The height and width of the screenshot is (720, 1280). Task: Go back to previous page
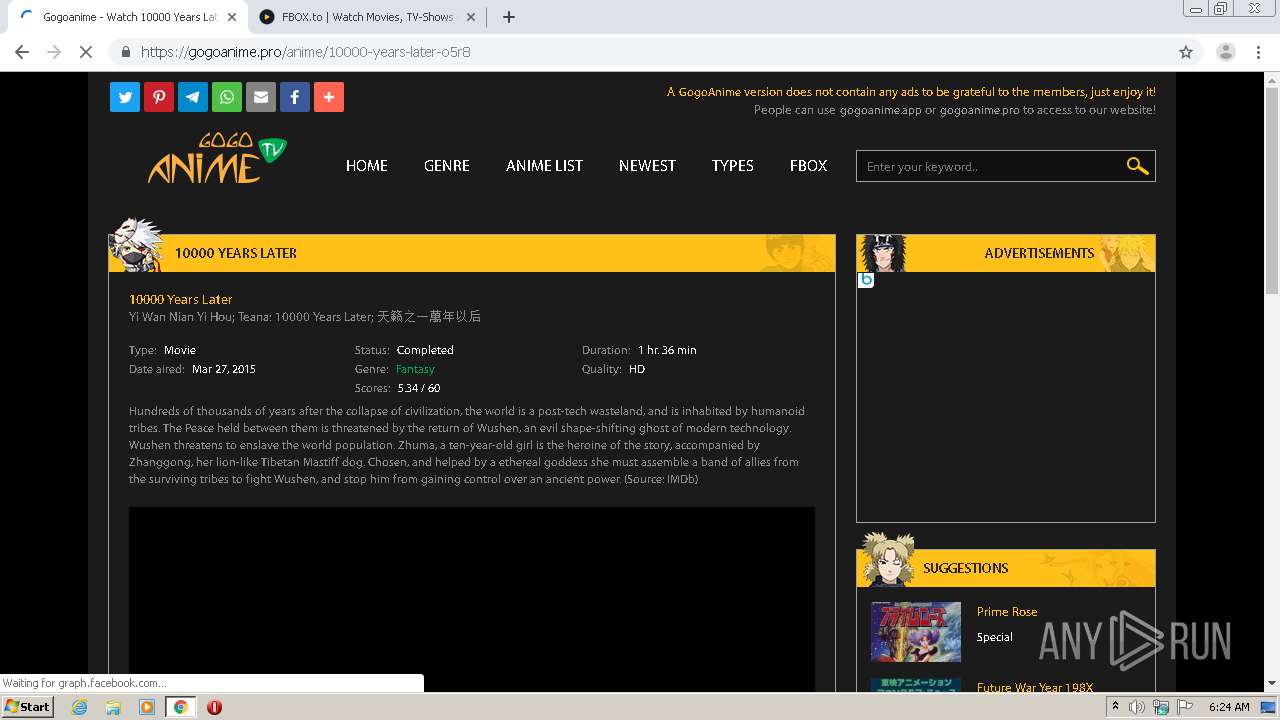coord(22,52)
